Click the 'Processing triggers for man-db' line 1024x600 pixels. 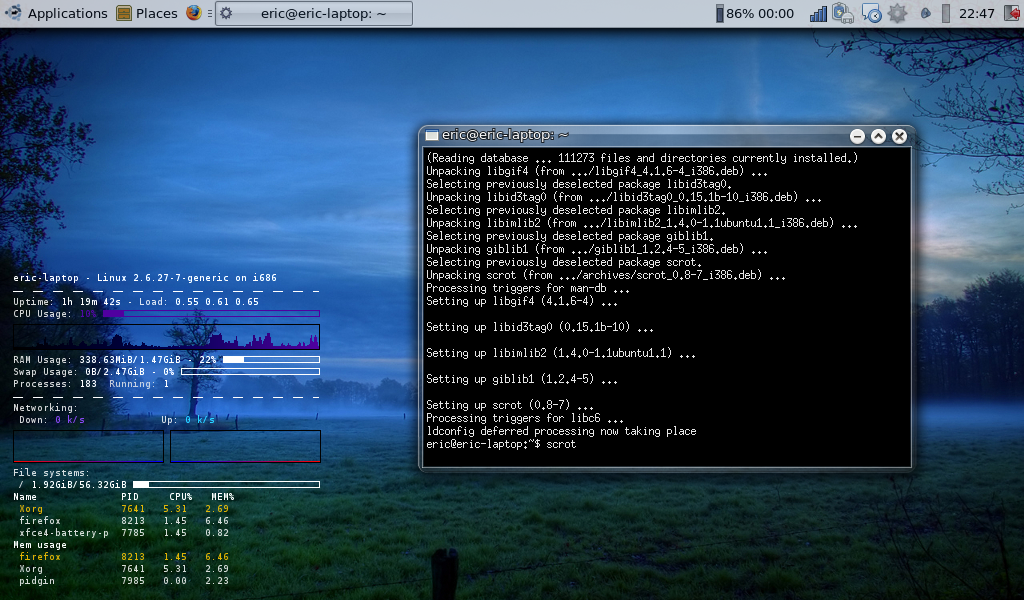click(x=528, y=288)
